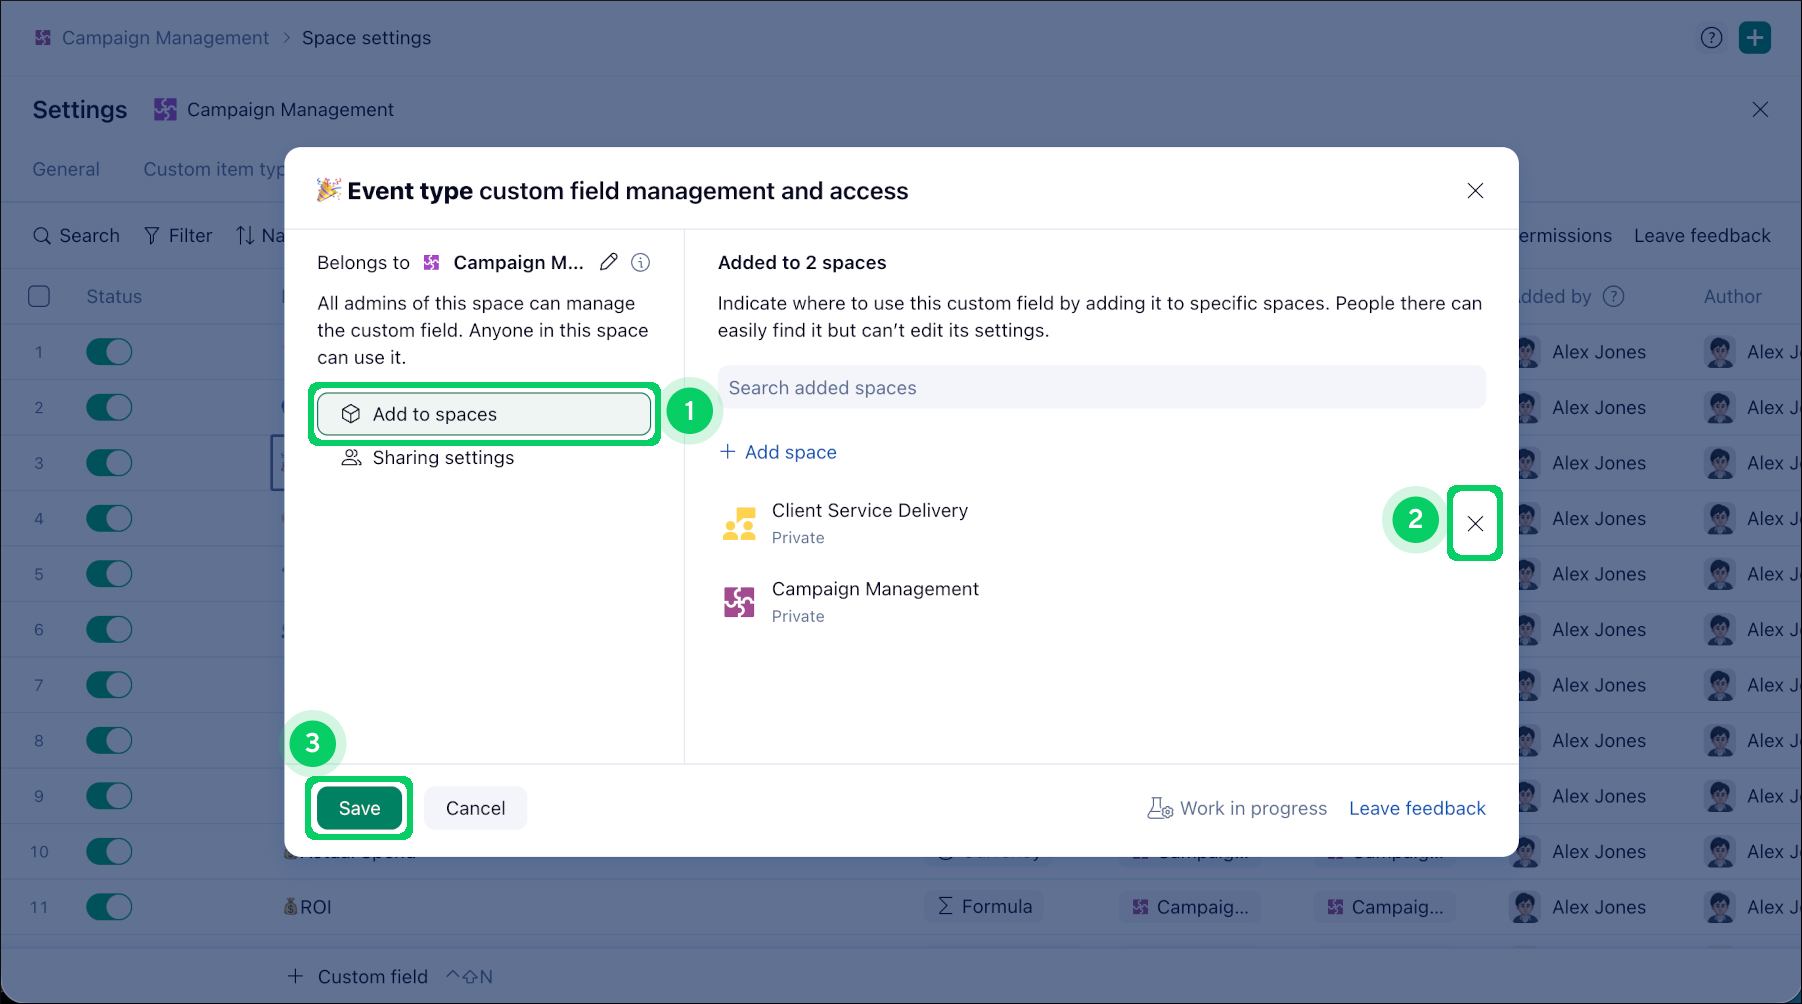The height and width of the screenshot is (1004, 1802).
Task: Click the Work in progress flask icon
Action: pos(1160,808)
